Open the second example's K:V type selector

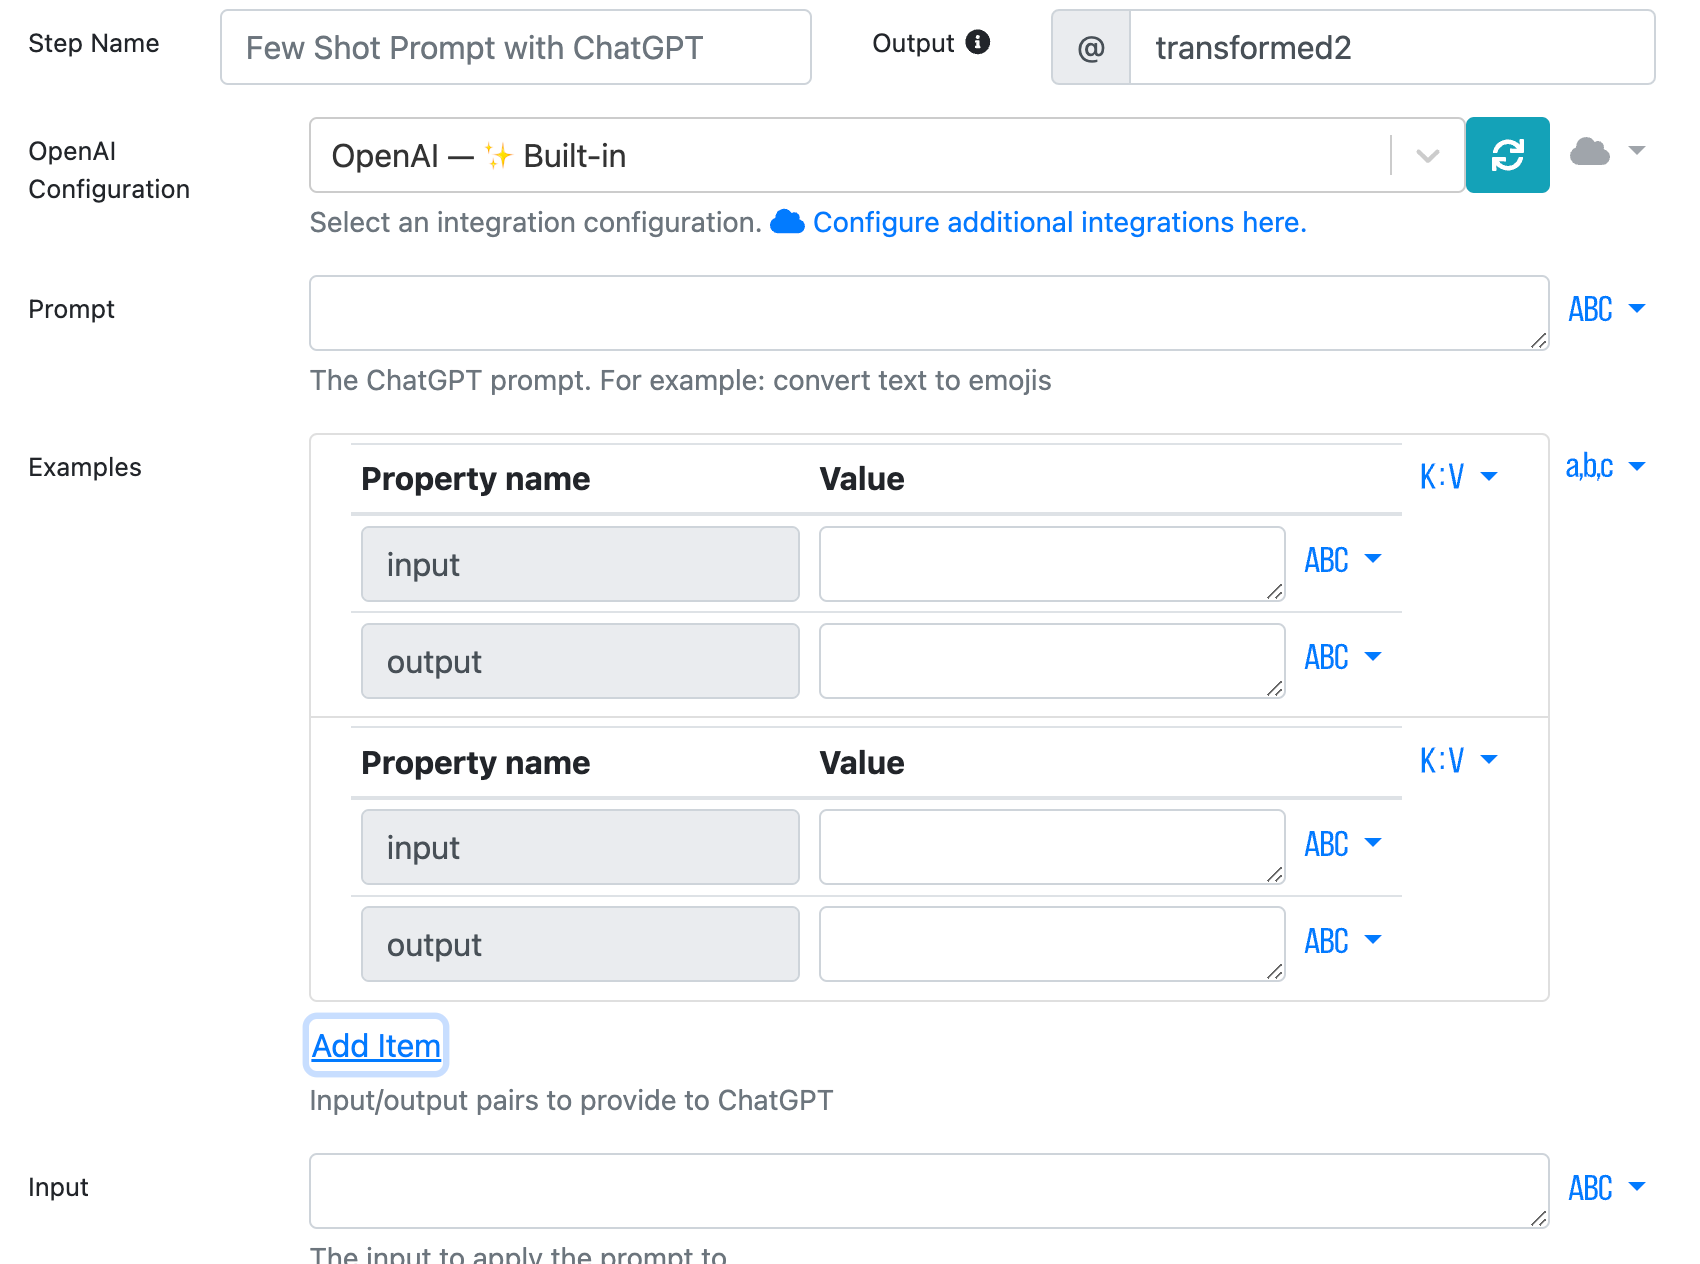click(1458, 761)
